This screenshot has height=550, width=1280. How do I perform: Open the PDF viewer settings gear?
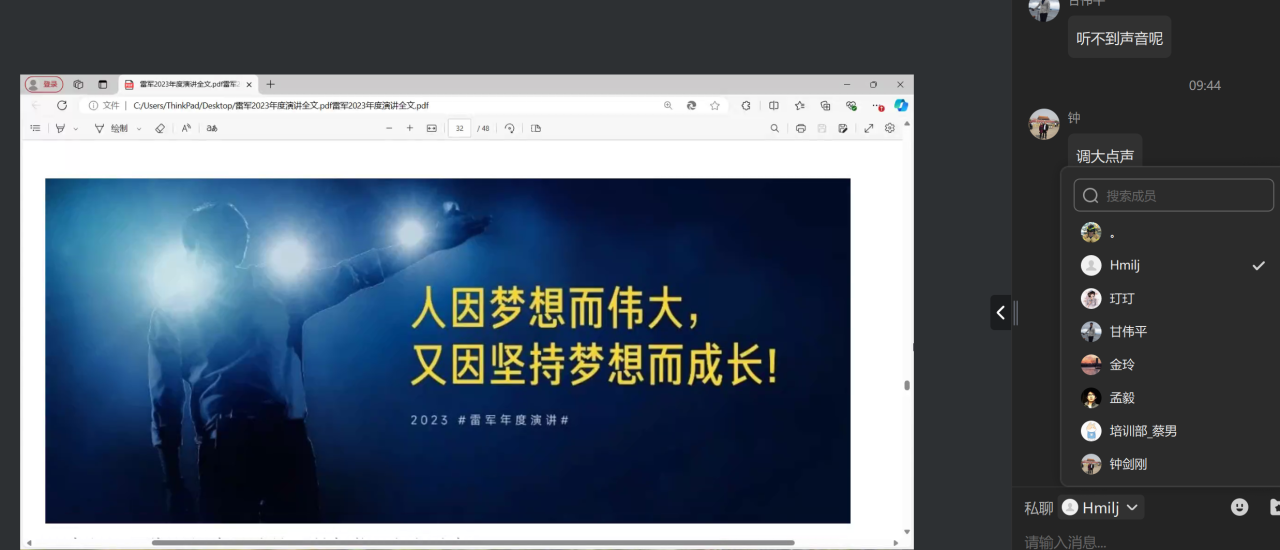(x=890, y=128)
